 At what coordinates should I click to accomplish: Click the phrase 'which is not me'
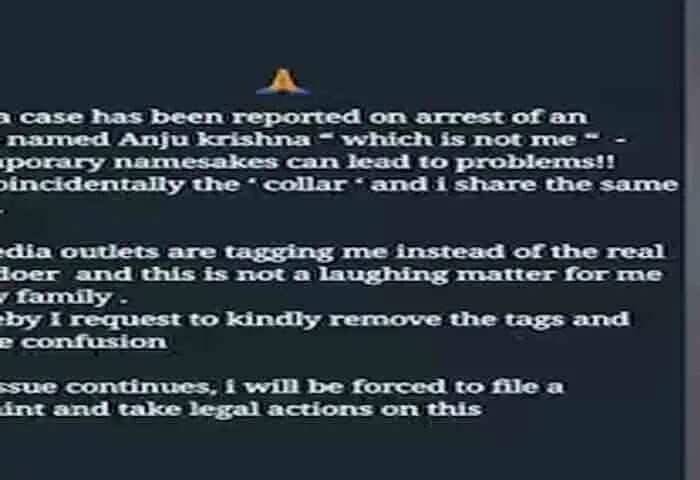(x=459, y=139)
